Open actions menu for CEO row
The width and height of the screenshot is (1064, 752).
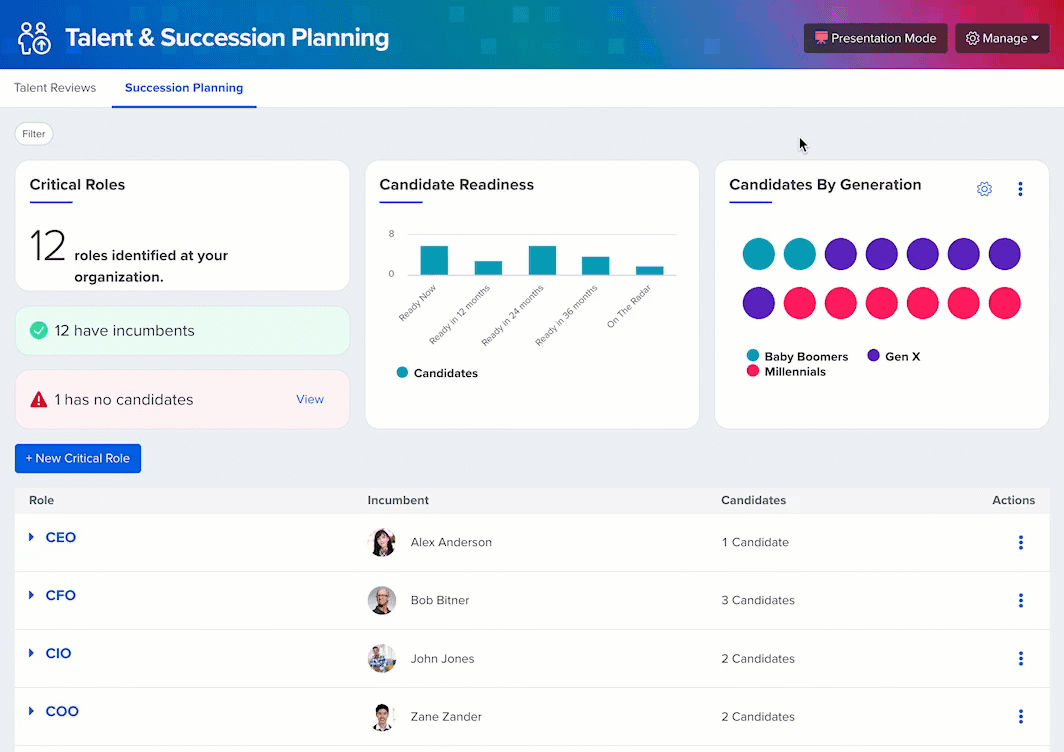(1020, 543)
